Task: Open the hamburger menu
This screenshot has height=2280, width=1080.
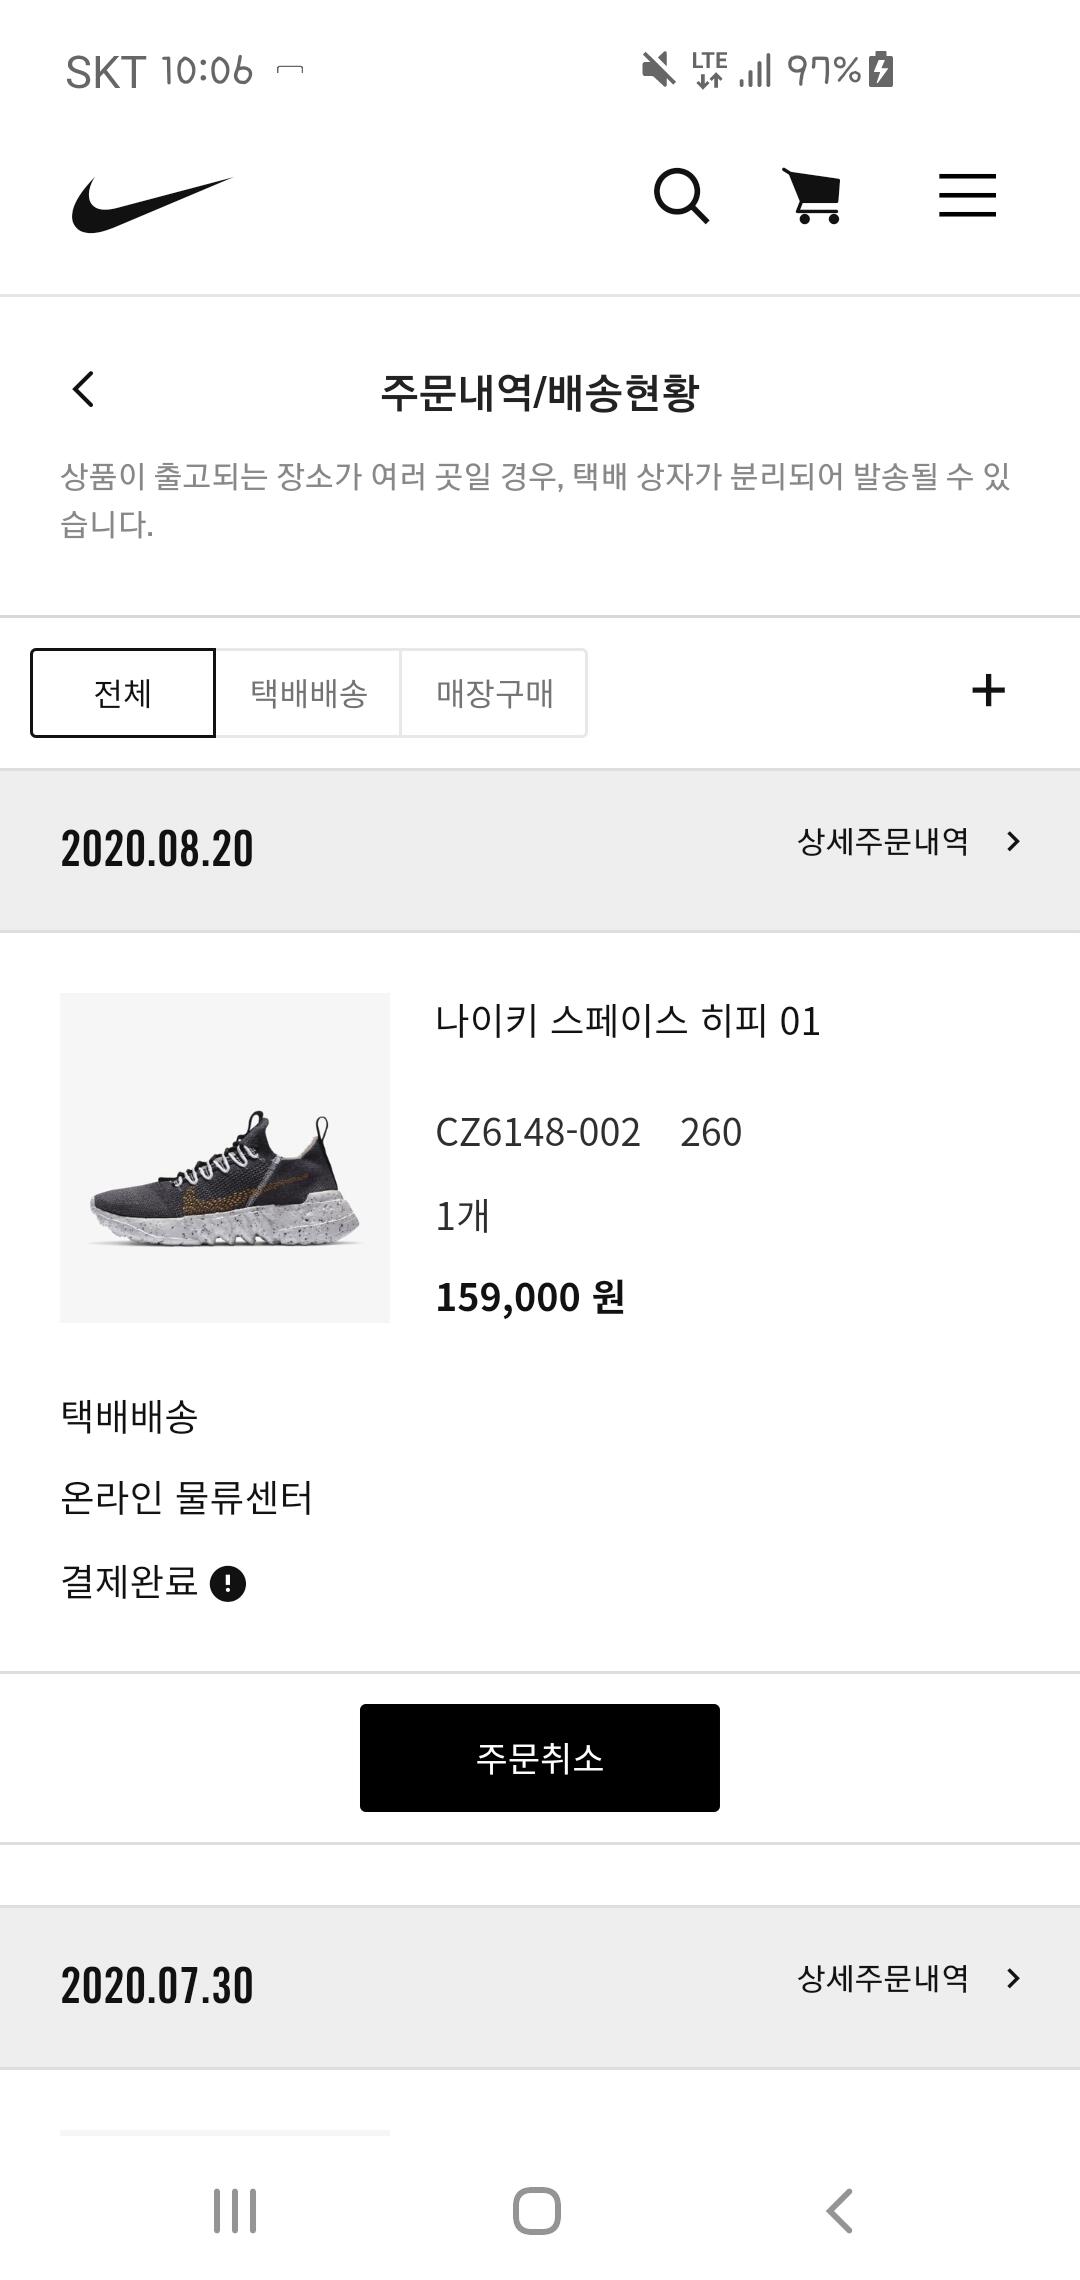Action: (967, 195)
